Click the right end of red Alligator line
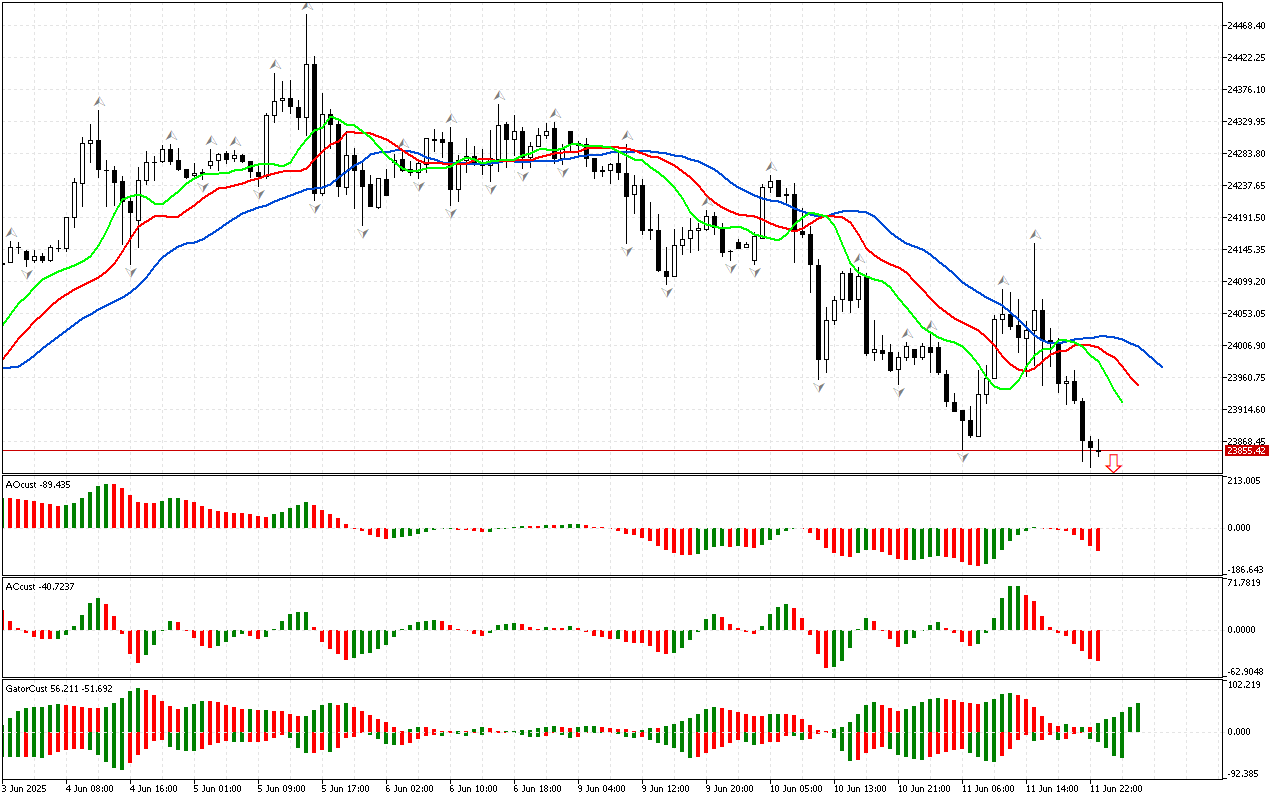The height and width of the screenshot is (800, 1280). click(x=1138, y=384)
